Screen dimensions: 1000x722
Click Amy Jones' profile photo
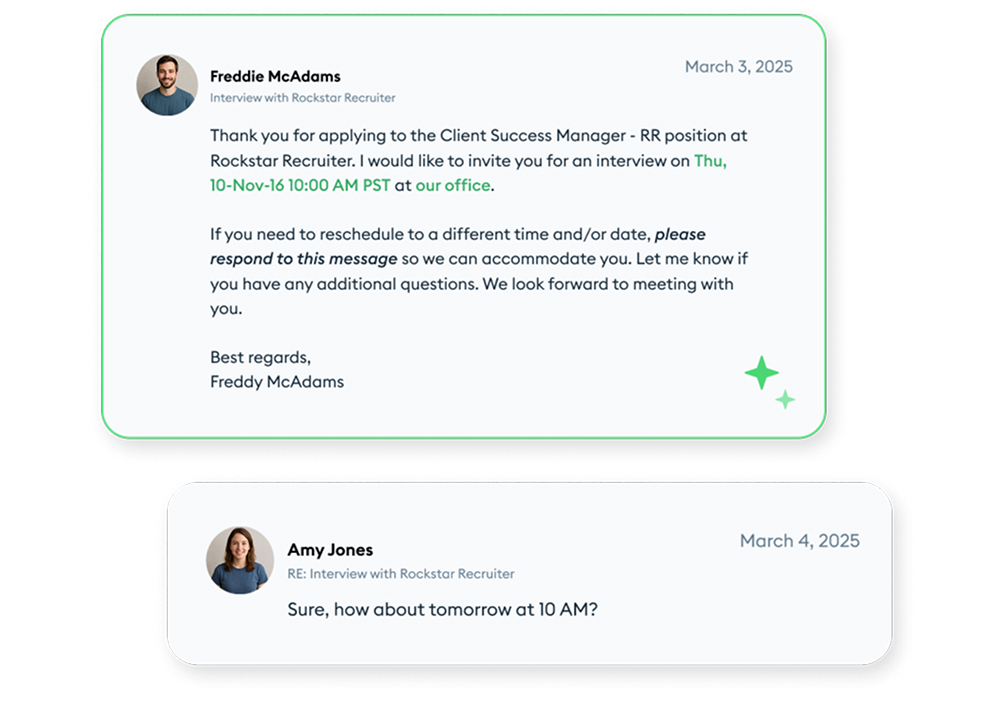pyautogui.click(x=239, y=560)
